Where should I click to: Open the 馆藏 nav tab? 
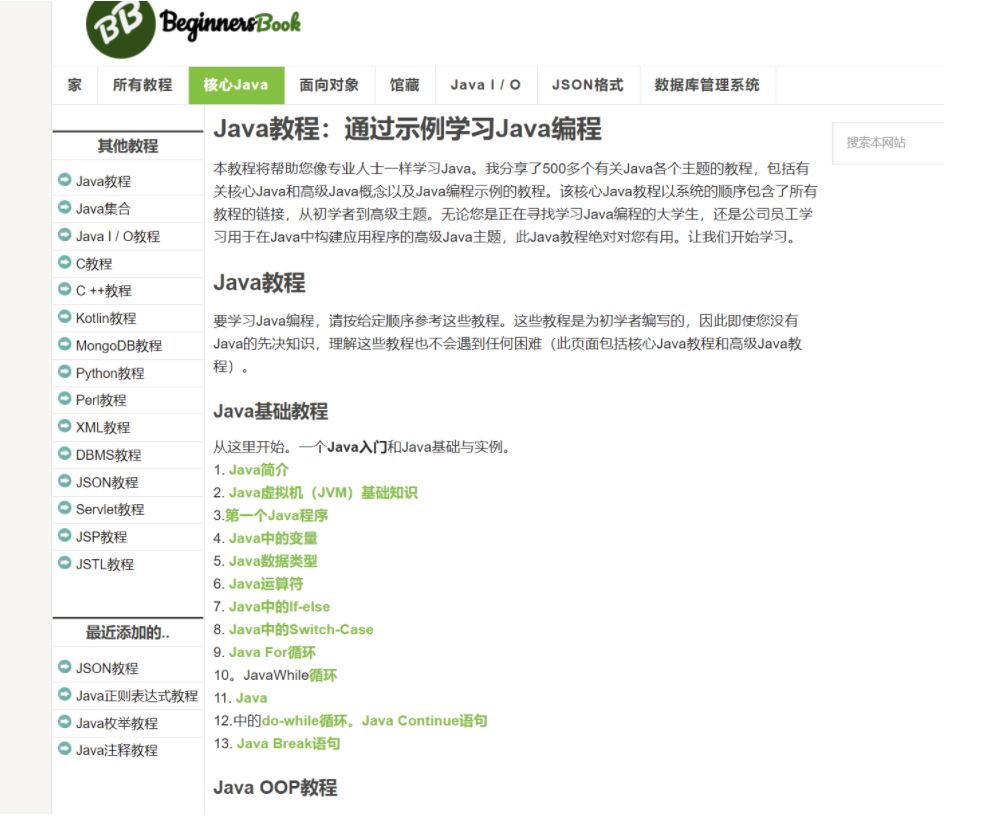(x=405, y=85)
